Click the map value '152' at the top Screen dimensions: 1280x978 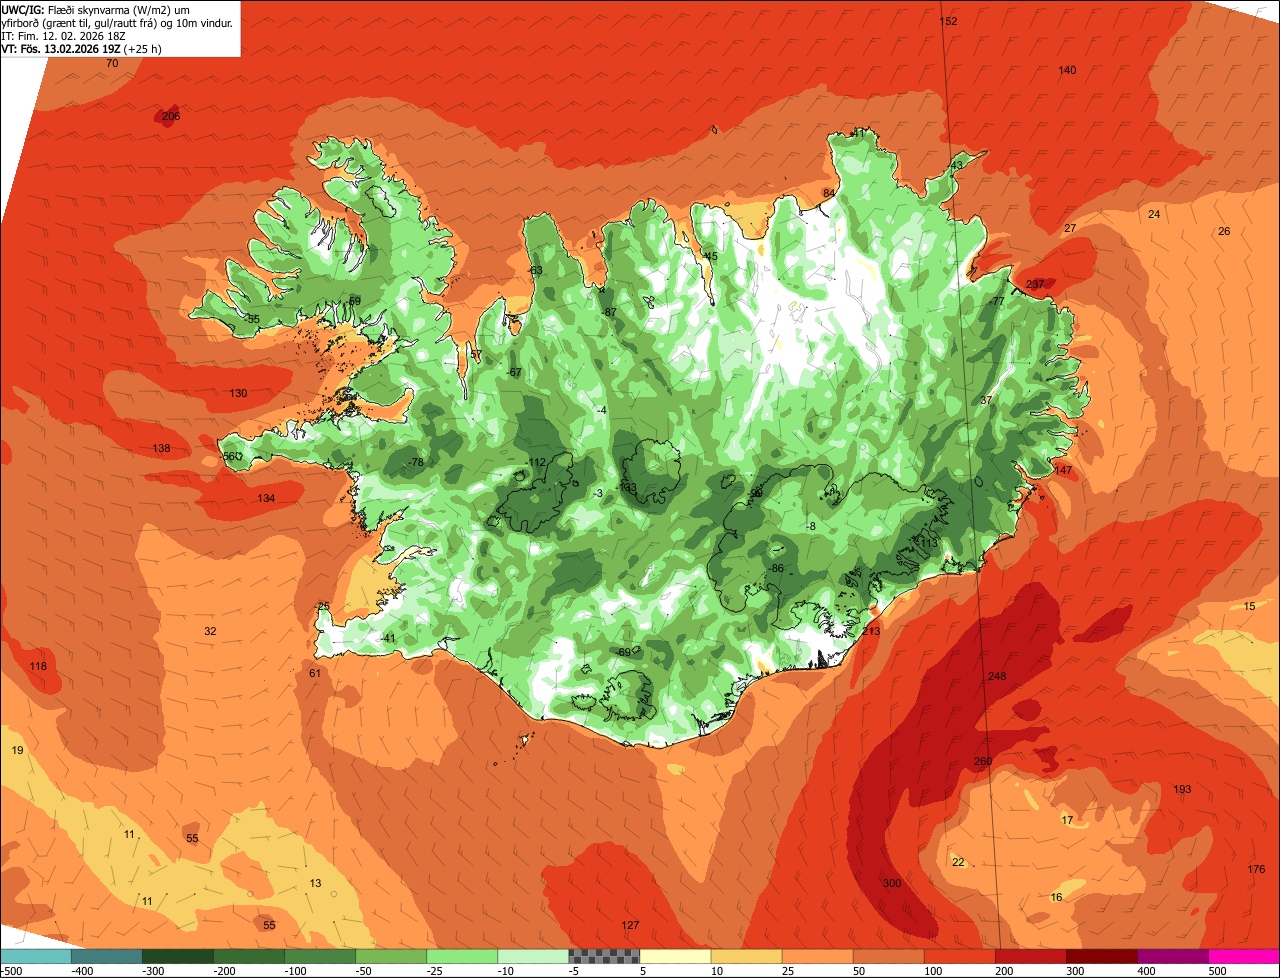948,21
